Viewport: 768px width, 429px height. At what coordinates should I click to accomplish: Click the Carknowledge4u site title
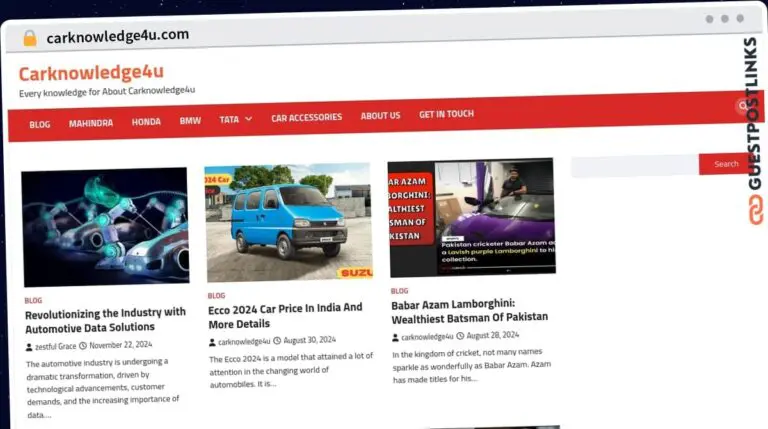coord(91,73)
